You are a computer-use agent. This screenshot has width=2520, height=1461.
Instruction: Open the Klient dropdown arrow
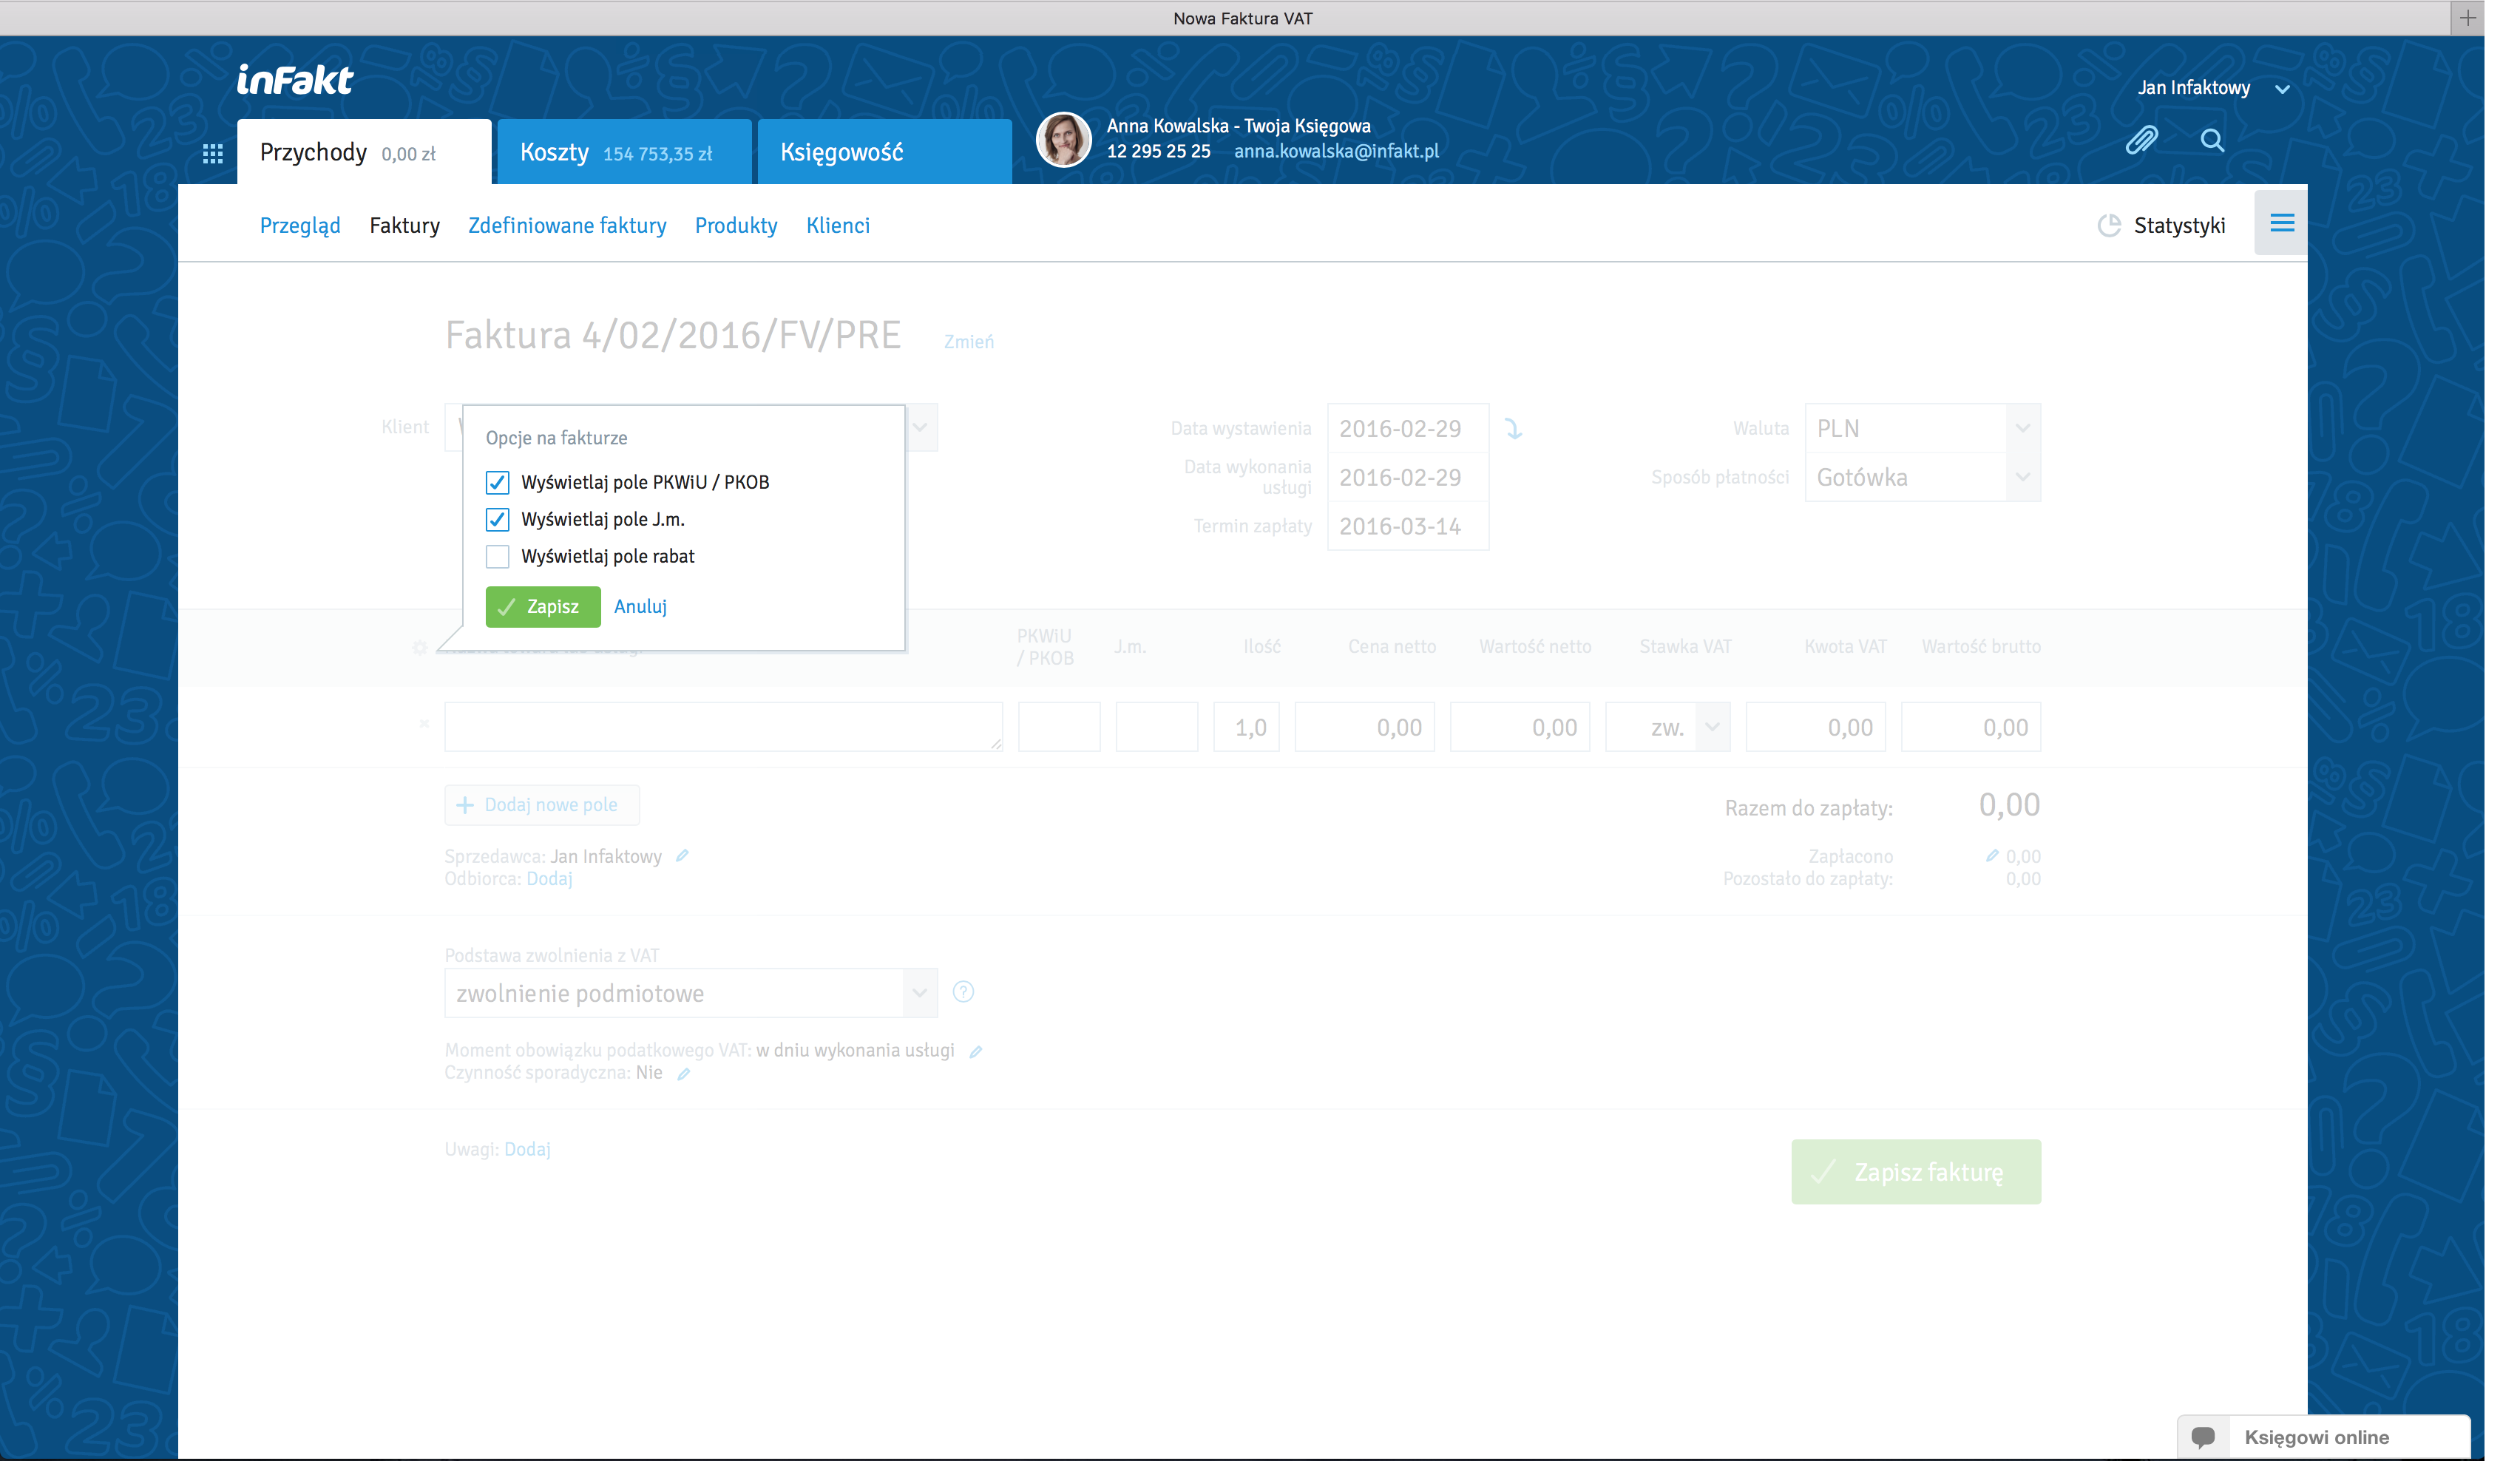pos(920,427)
